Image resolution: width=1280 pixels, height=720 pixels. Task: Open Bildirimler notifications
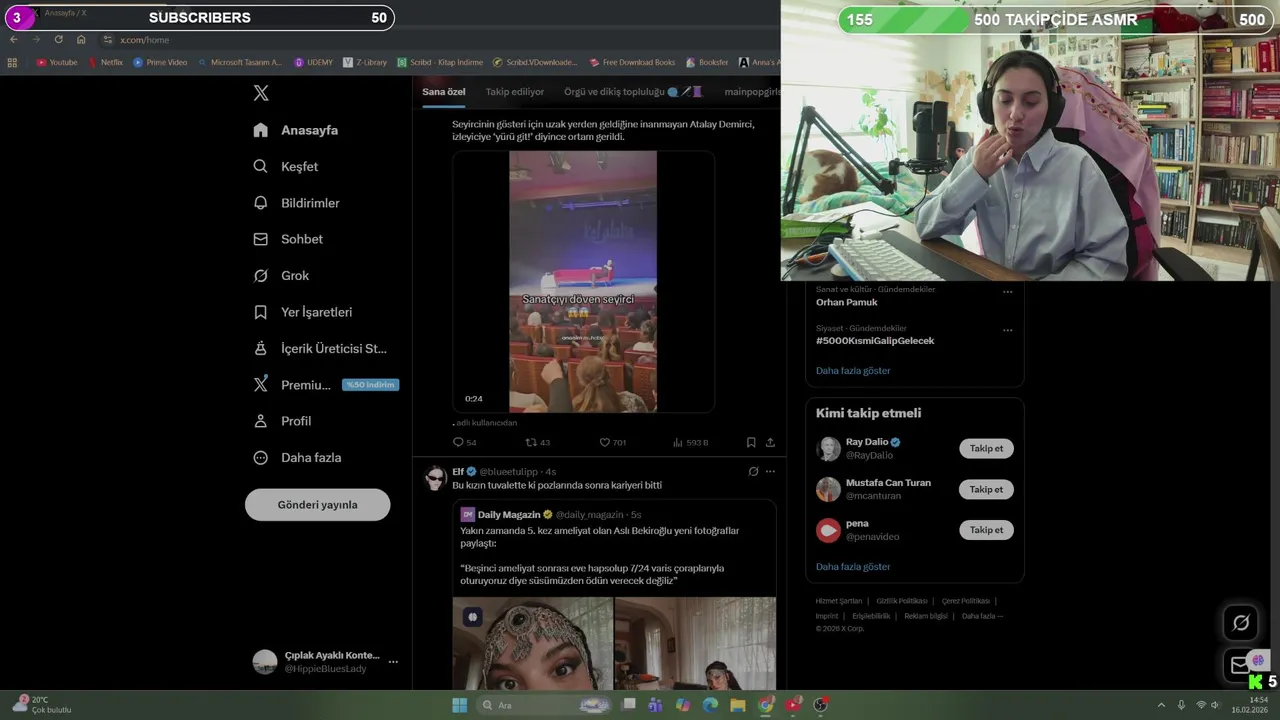point(297,203)
